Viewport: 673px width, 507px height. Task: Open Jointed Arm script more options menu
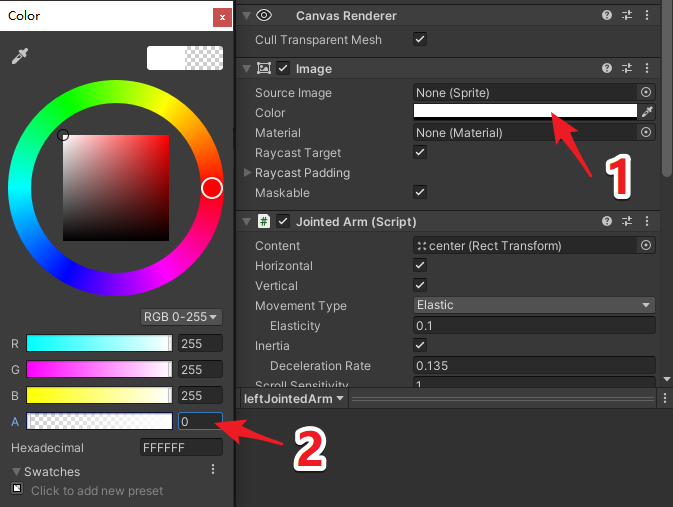point(647,221)
